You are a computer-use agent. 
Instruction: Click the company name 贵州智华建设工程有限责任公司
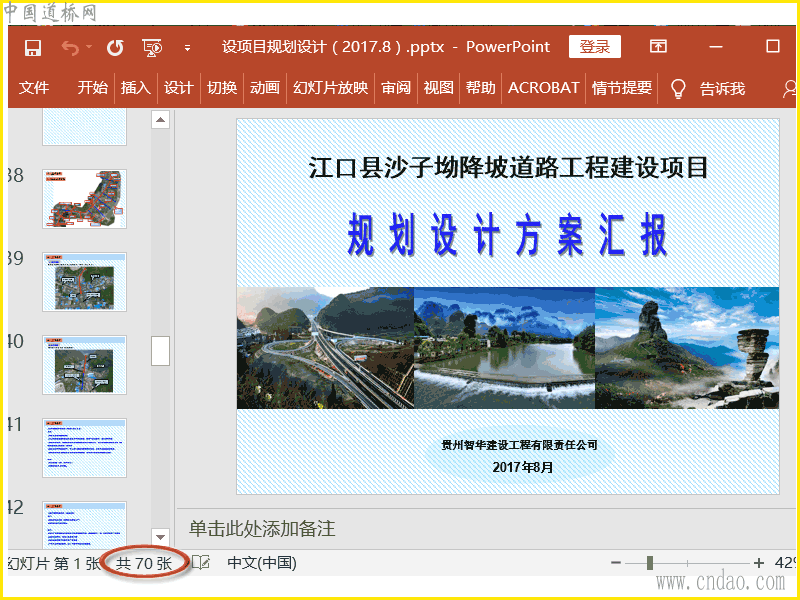519,445
